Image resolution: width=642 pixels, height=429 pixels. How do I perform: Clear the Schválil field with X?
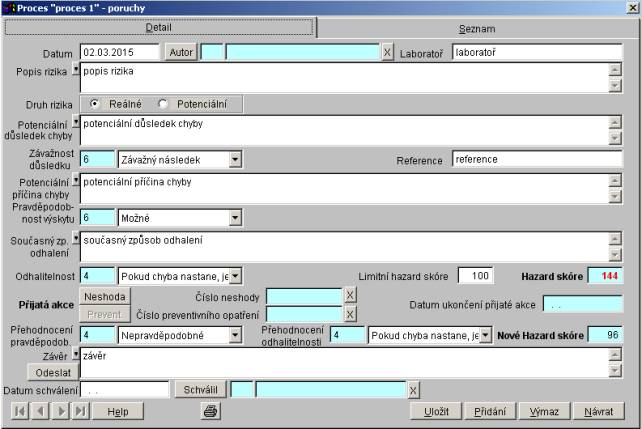point(413,390)
